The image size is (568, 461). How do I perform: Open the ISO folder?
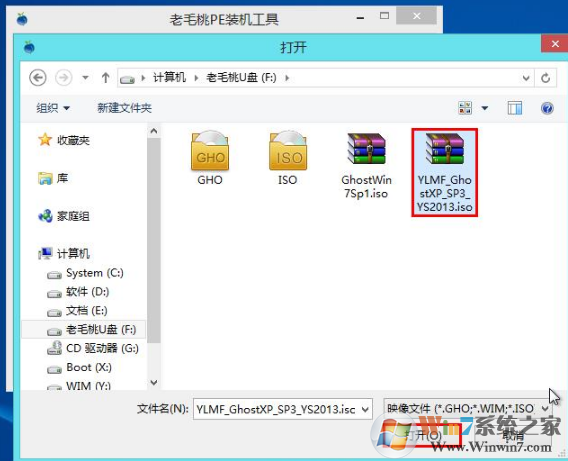[288, 158]
